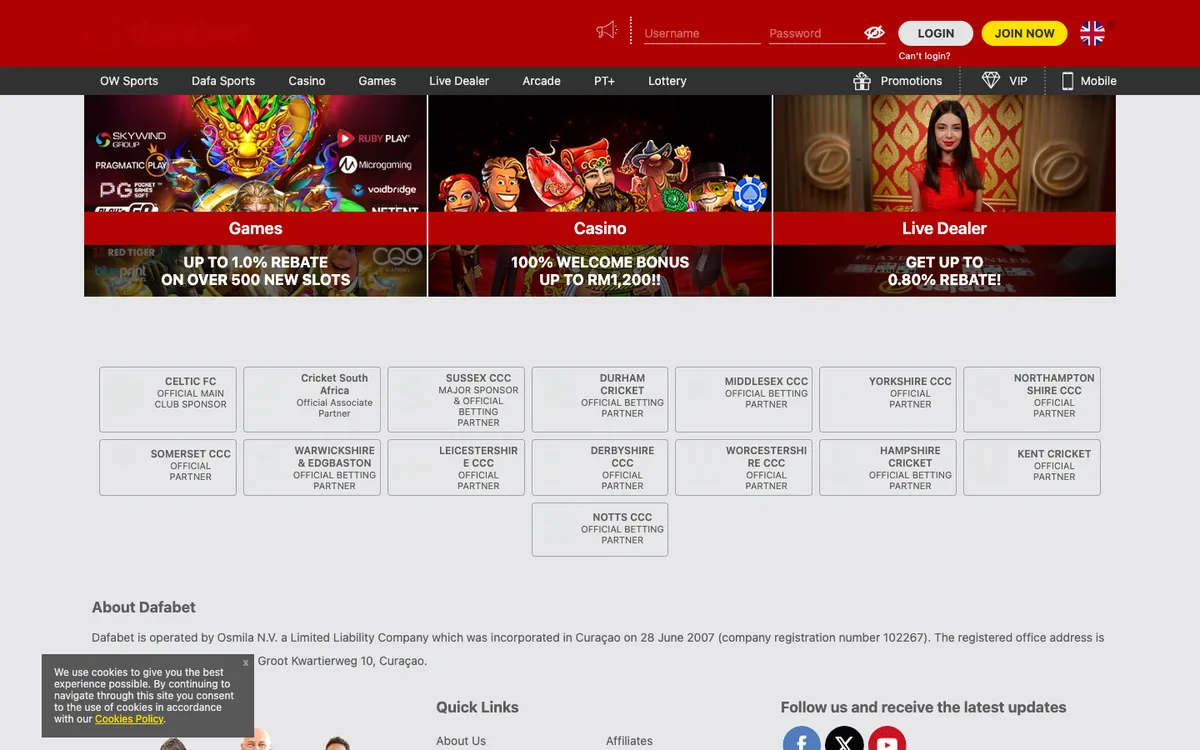
Task: Open the PT+ menu item
Action: pos(604,81)
